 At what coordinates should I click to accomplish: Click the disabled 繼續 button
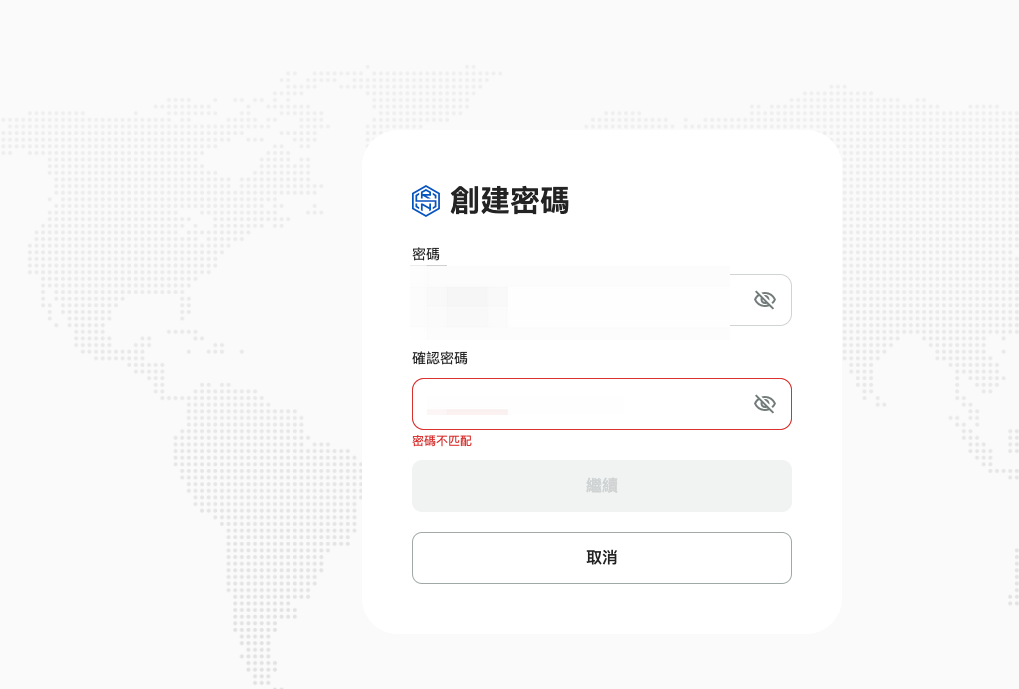click(602, 486)
